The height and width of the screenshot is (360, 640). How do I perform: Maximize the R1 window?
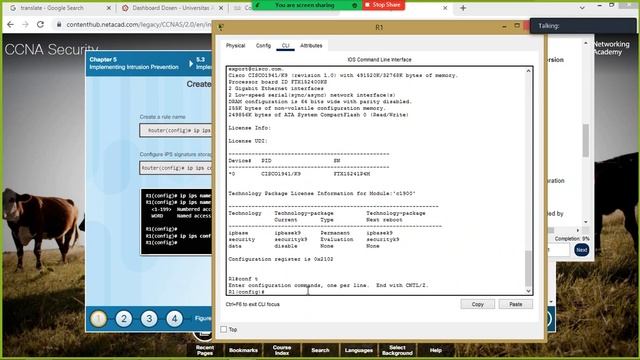517,26
